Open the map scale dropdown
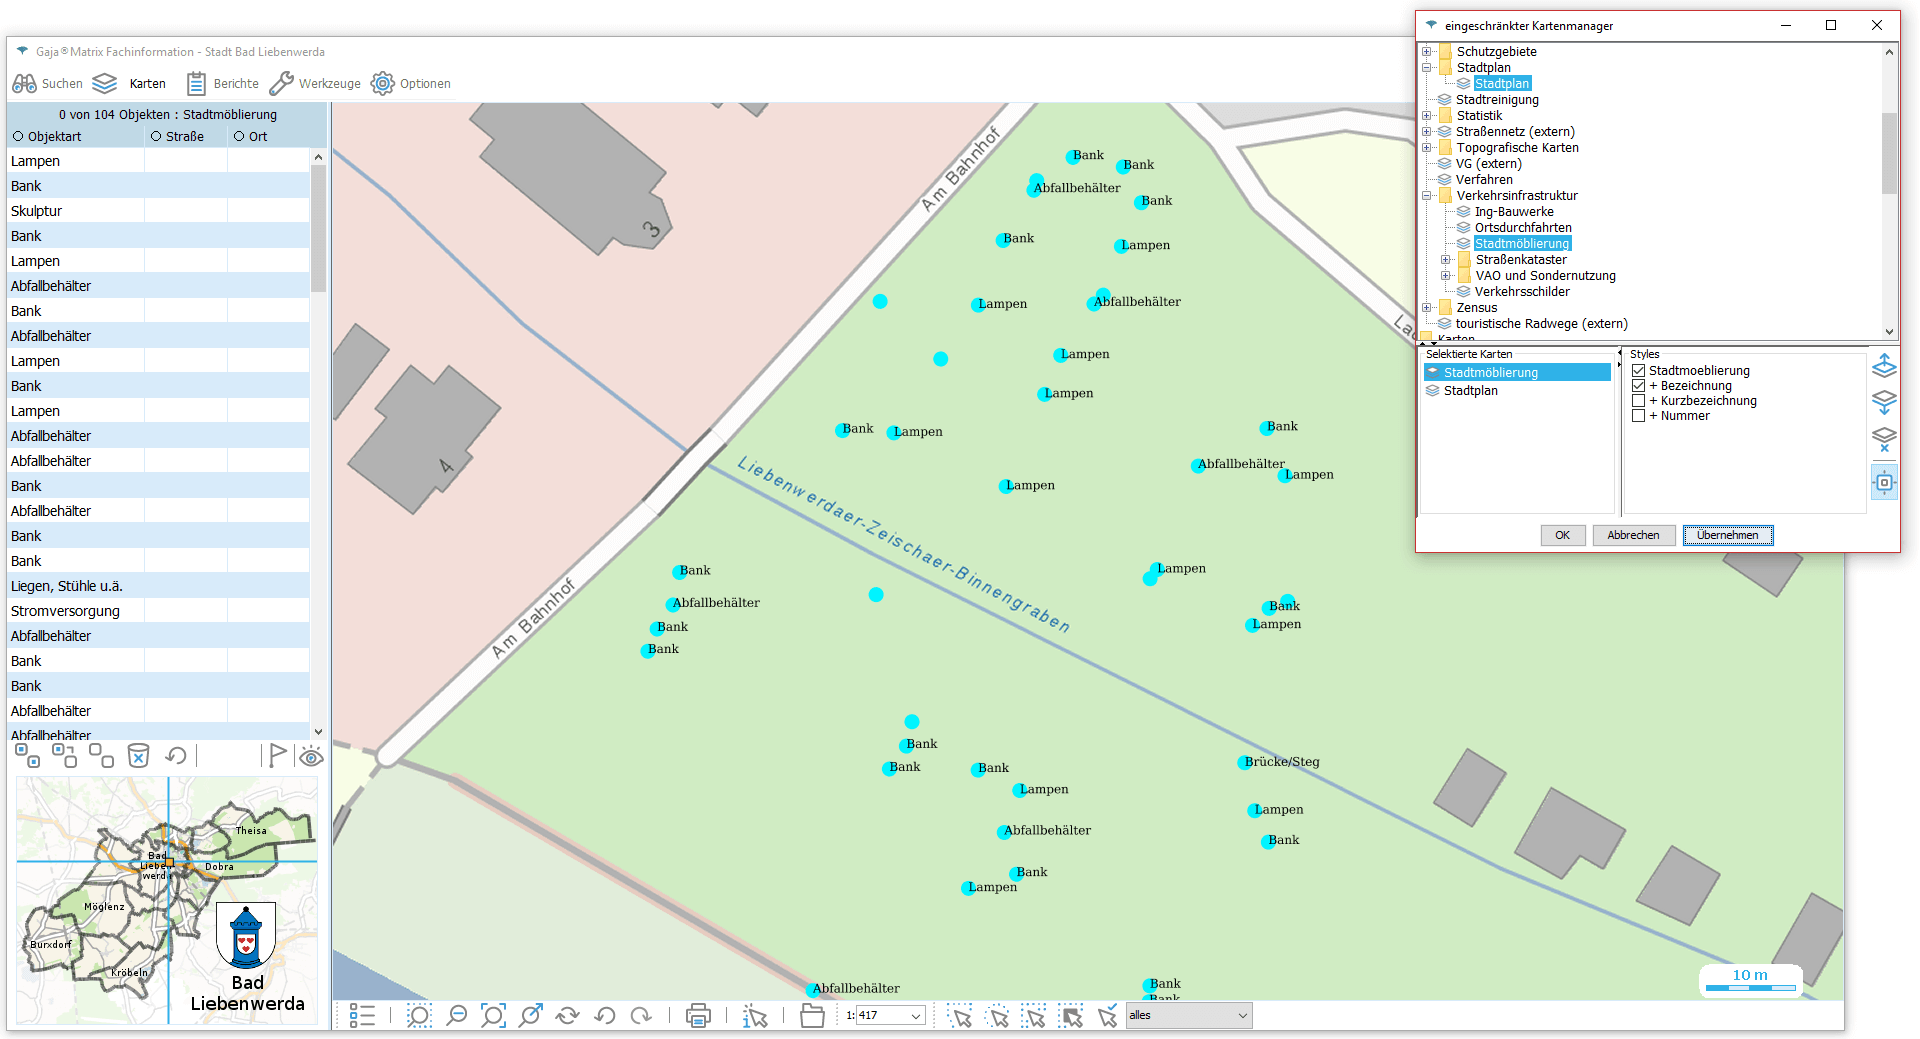This screenshot has height=1039, width=1920. tap(915, 1016)
